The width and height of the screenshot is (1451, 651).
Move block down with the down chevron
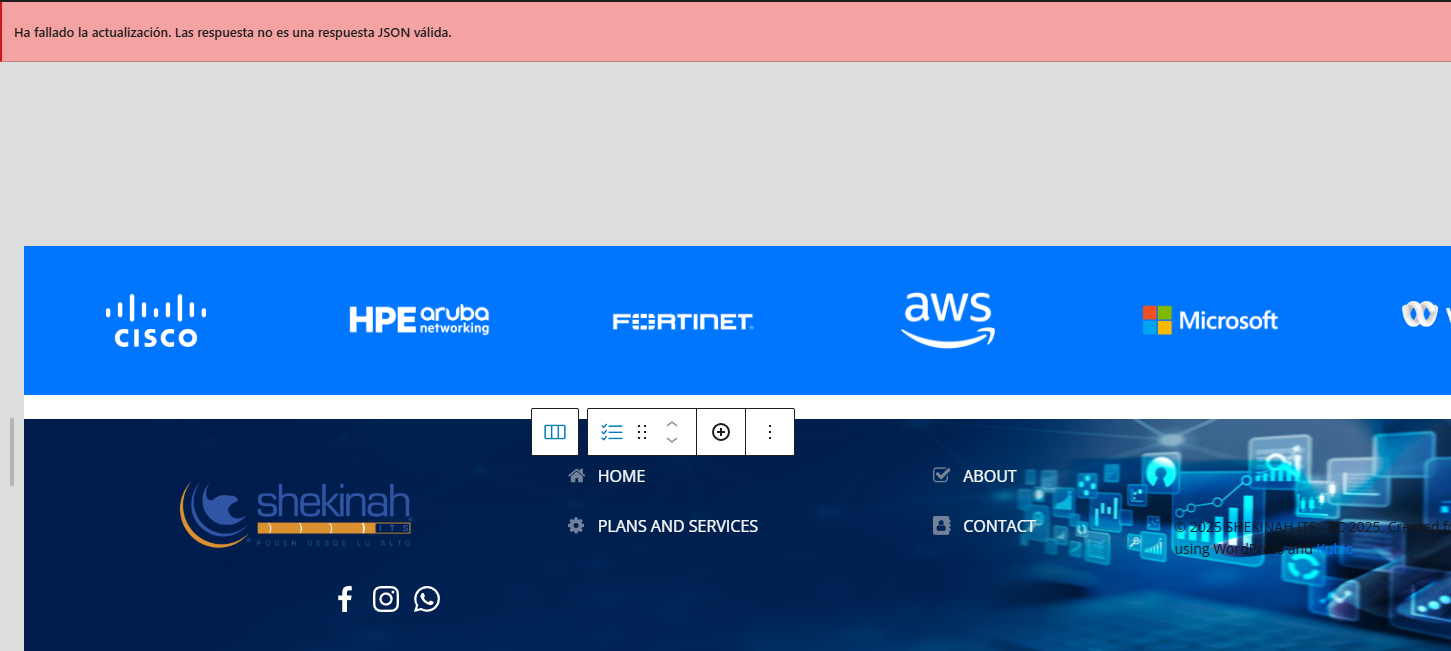[x=672, y=440]
